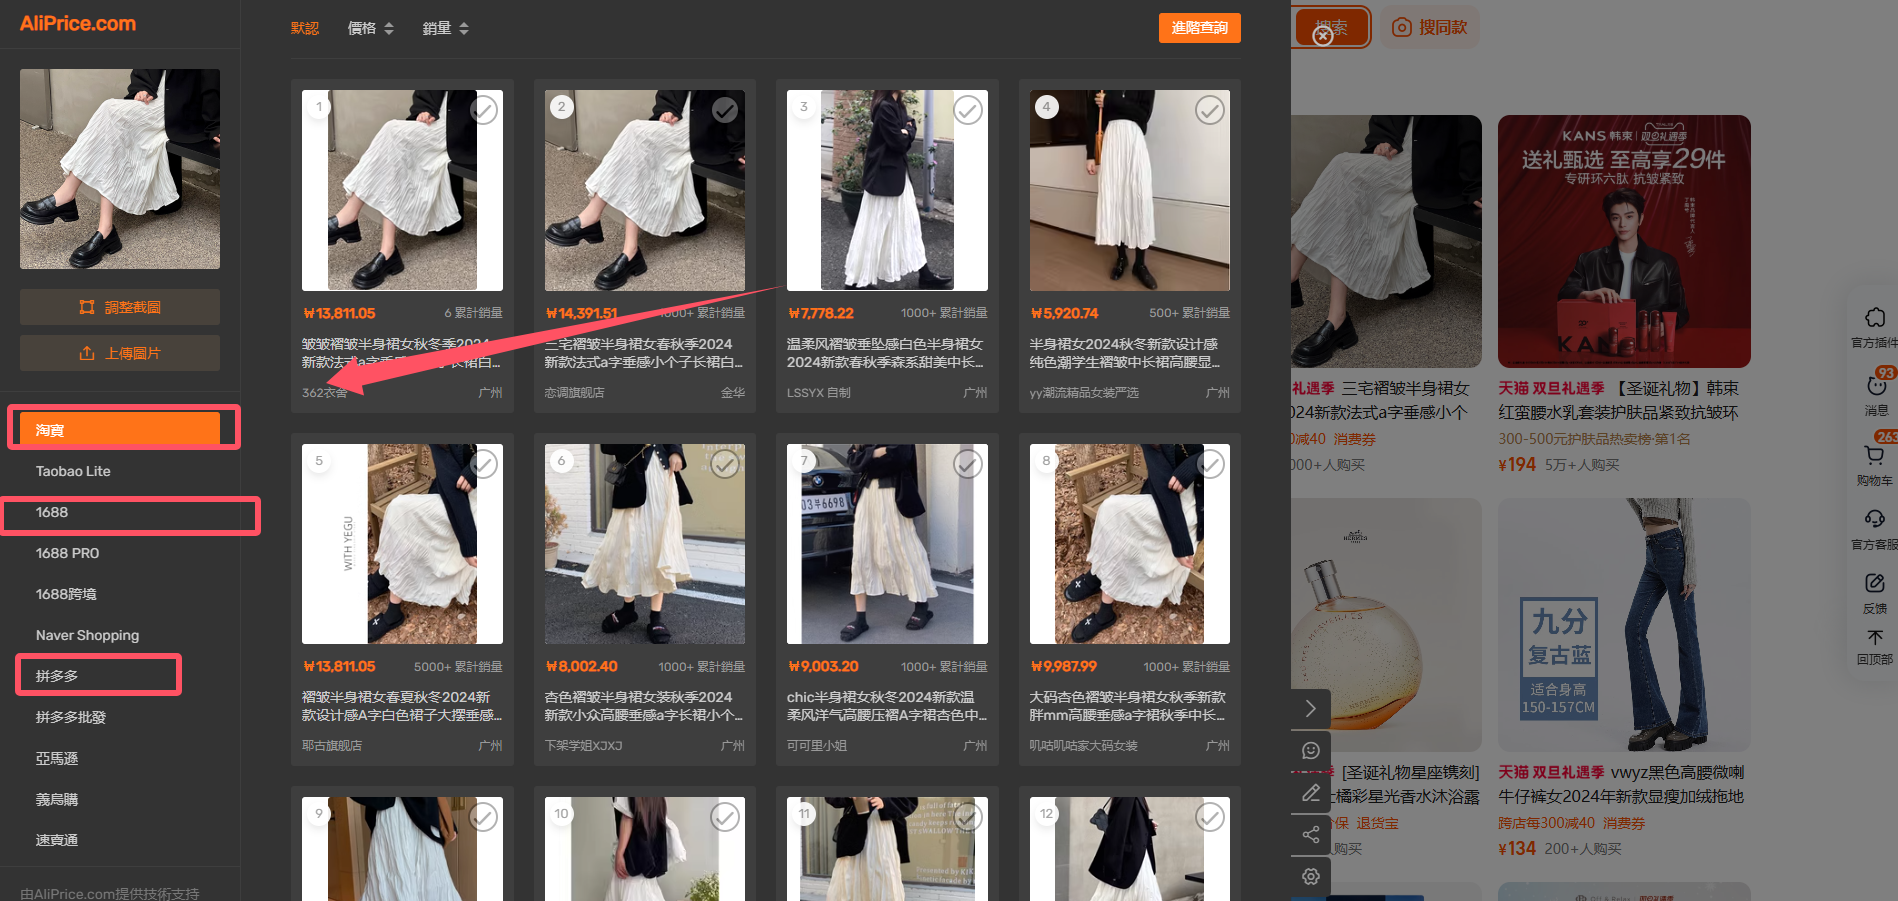Viewport: 1898px width, 901px height.
Task: Open the 調整截圖 crop adjustment button
Action: coord(120,307)
